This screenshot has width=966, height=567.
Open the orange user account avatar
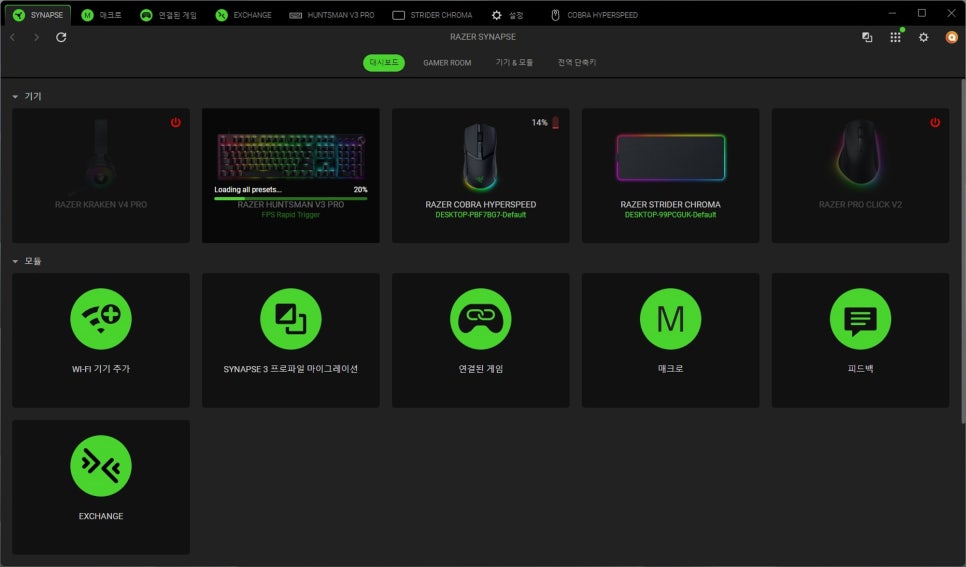[951, 37]
